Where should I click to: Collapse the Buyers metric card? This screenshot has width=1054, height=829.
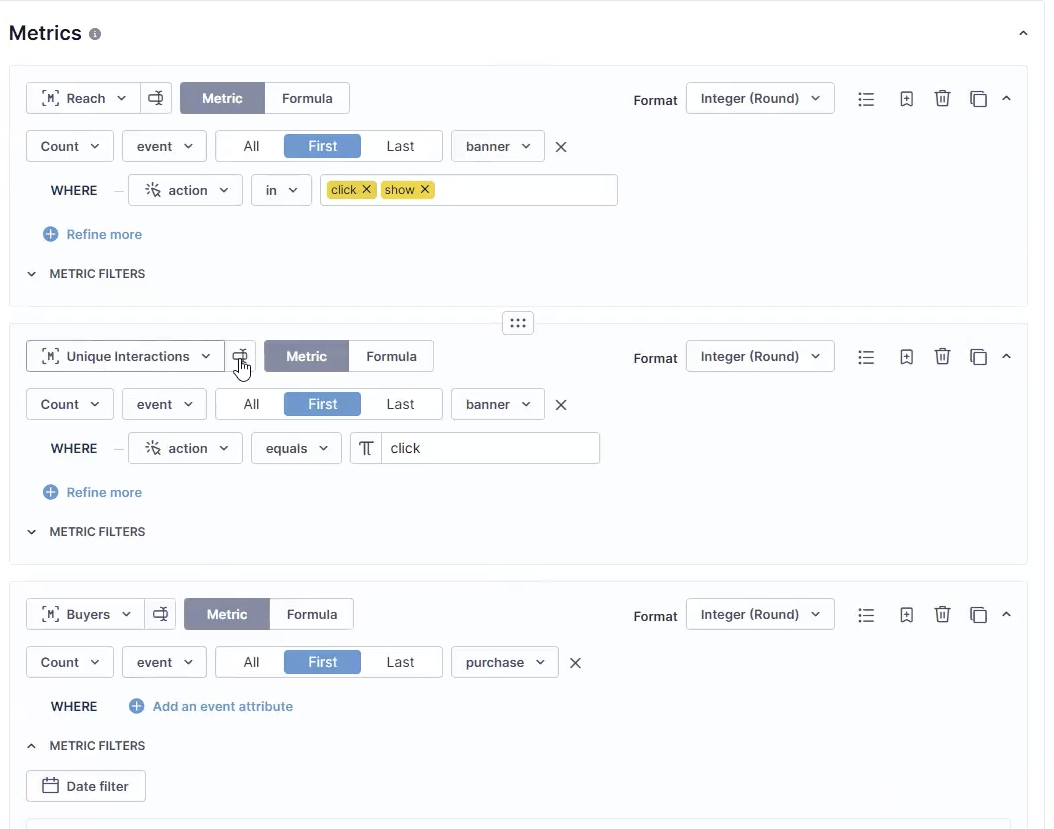point(1006,614)
